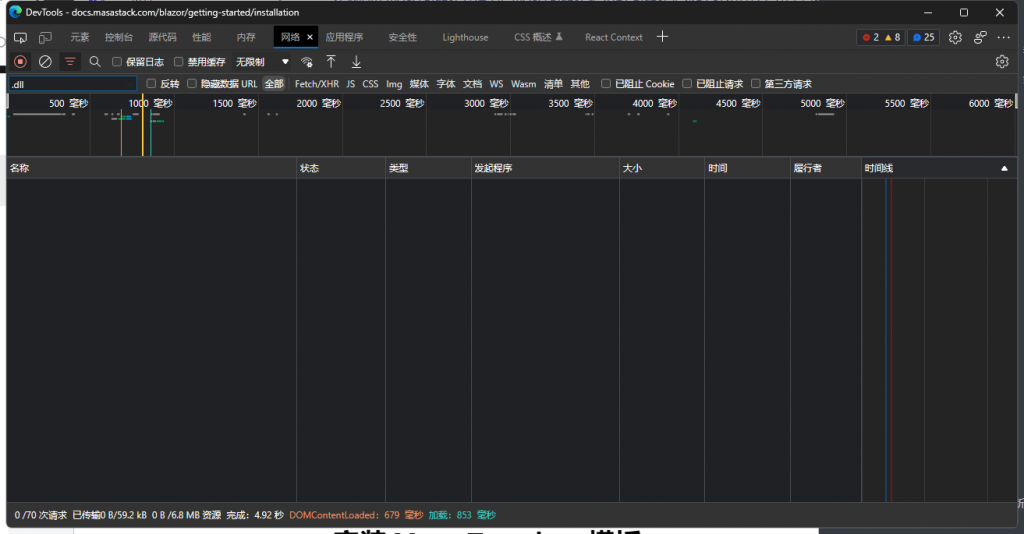
Task: Filter by Wasm requests
Action: pos(523,84)
